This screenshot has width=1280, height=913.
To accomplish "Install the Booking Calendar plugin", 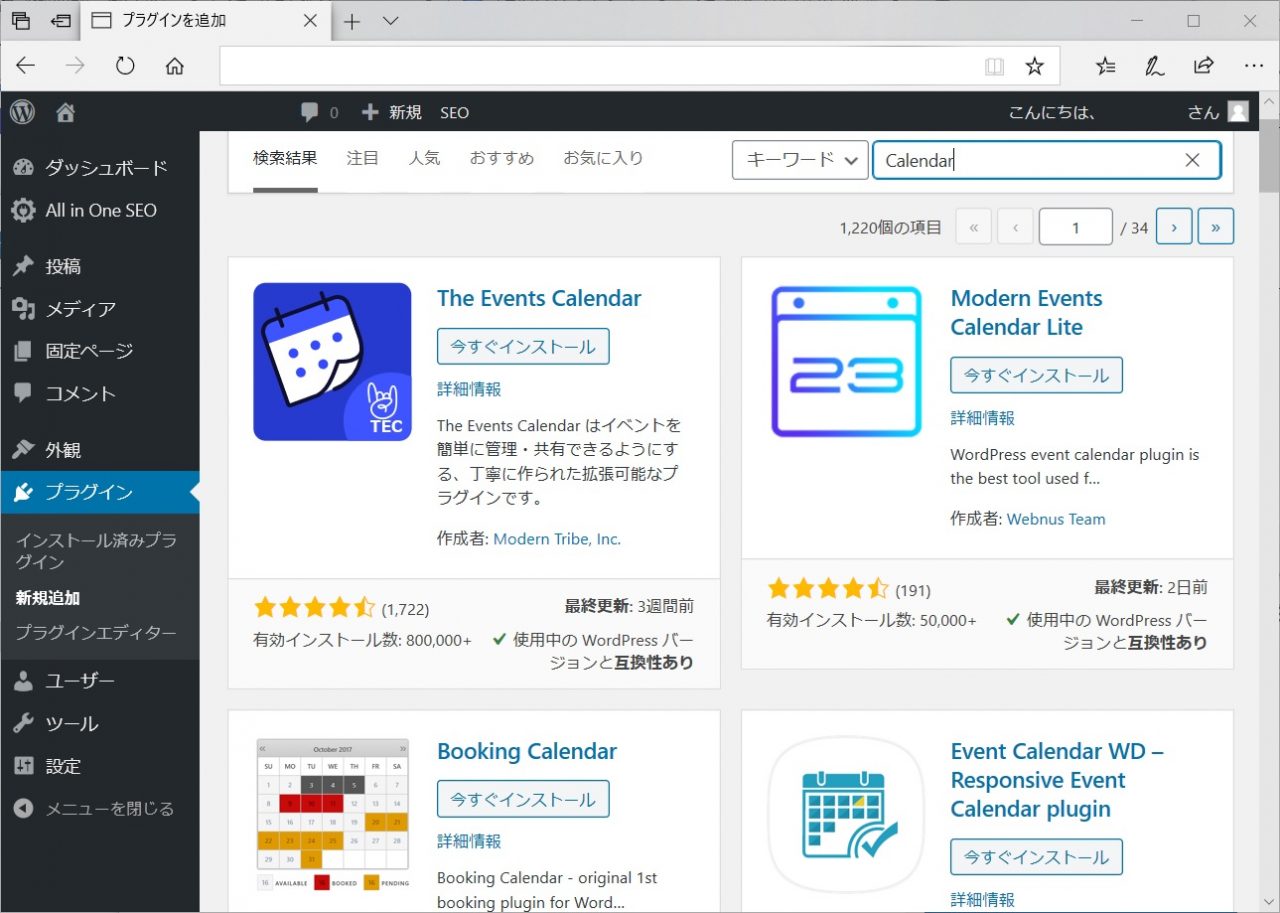I will pos(523,799).
